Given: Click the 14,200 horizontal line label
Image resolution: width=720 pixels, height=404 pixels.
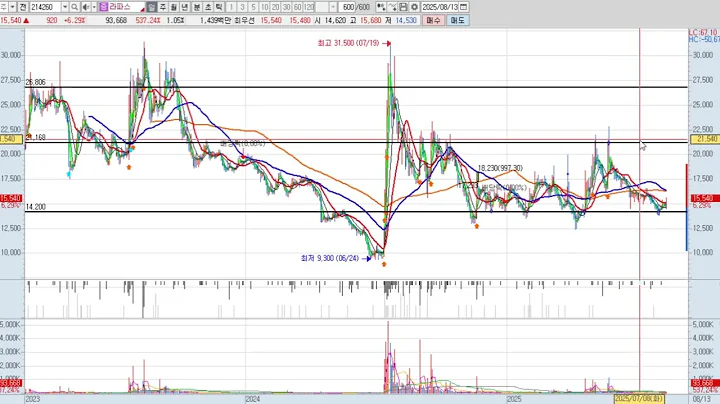Looking at the screenshot, I should click(x=35, y=207).
